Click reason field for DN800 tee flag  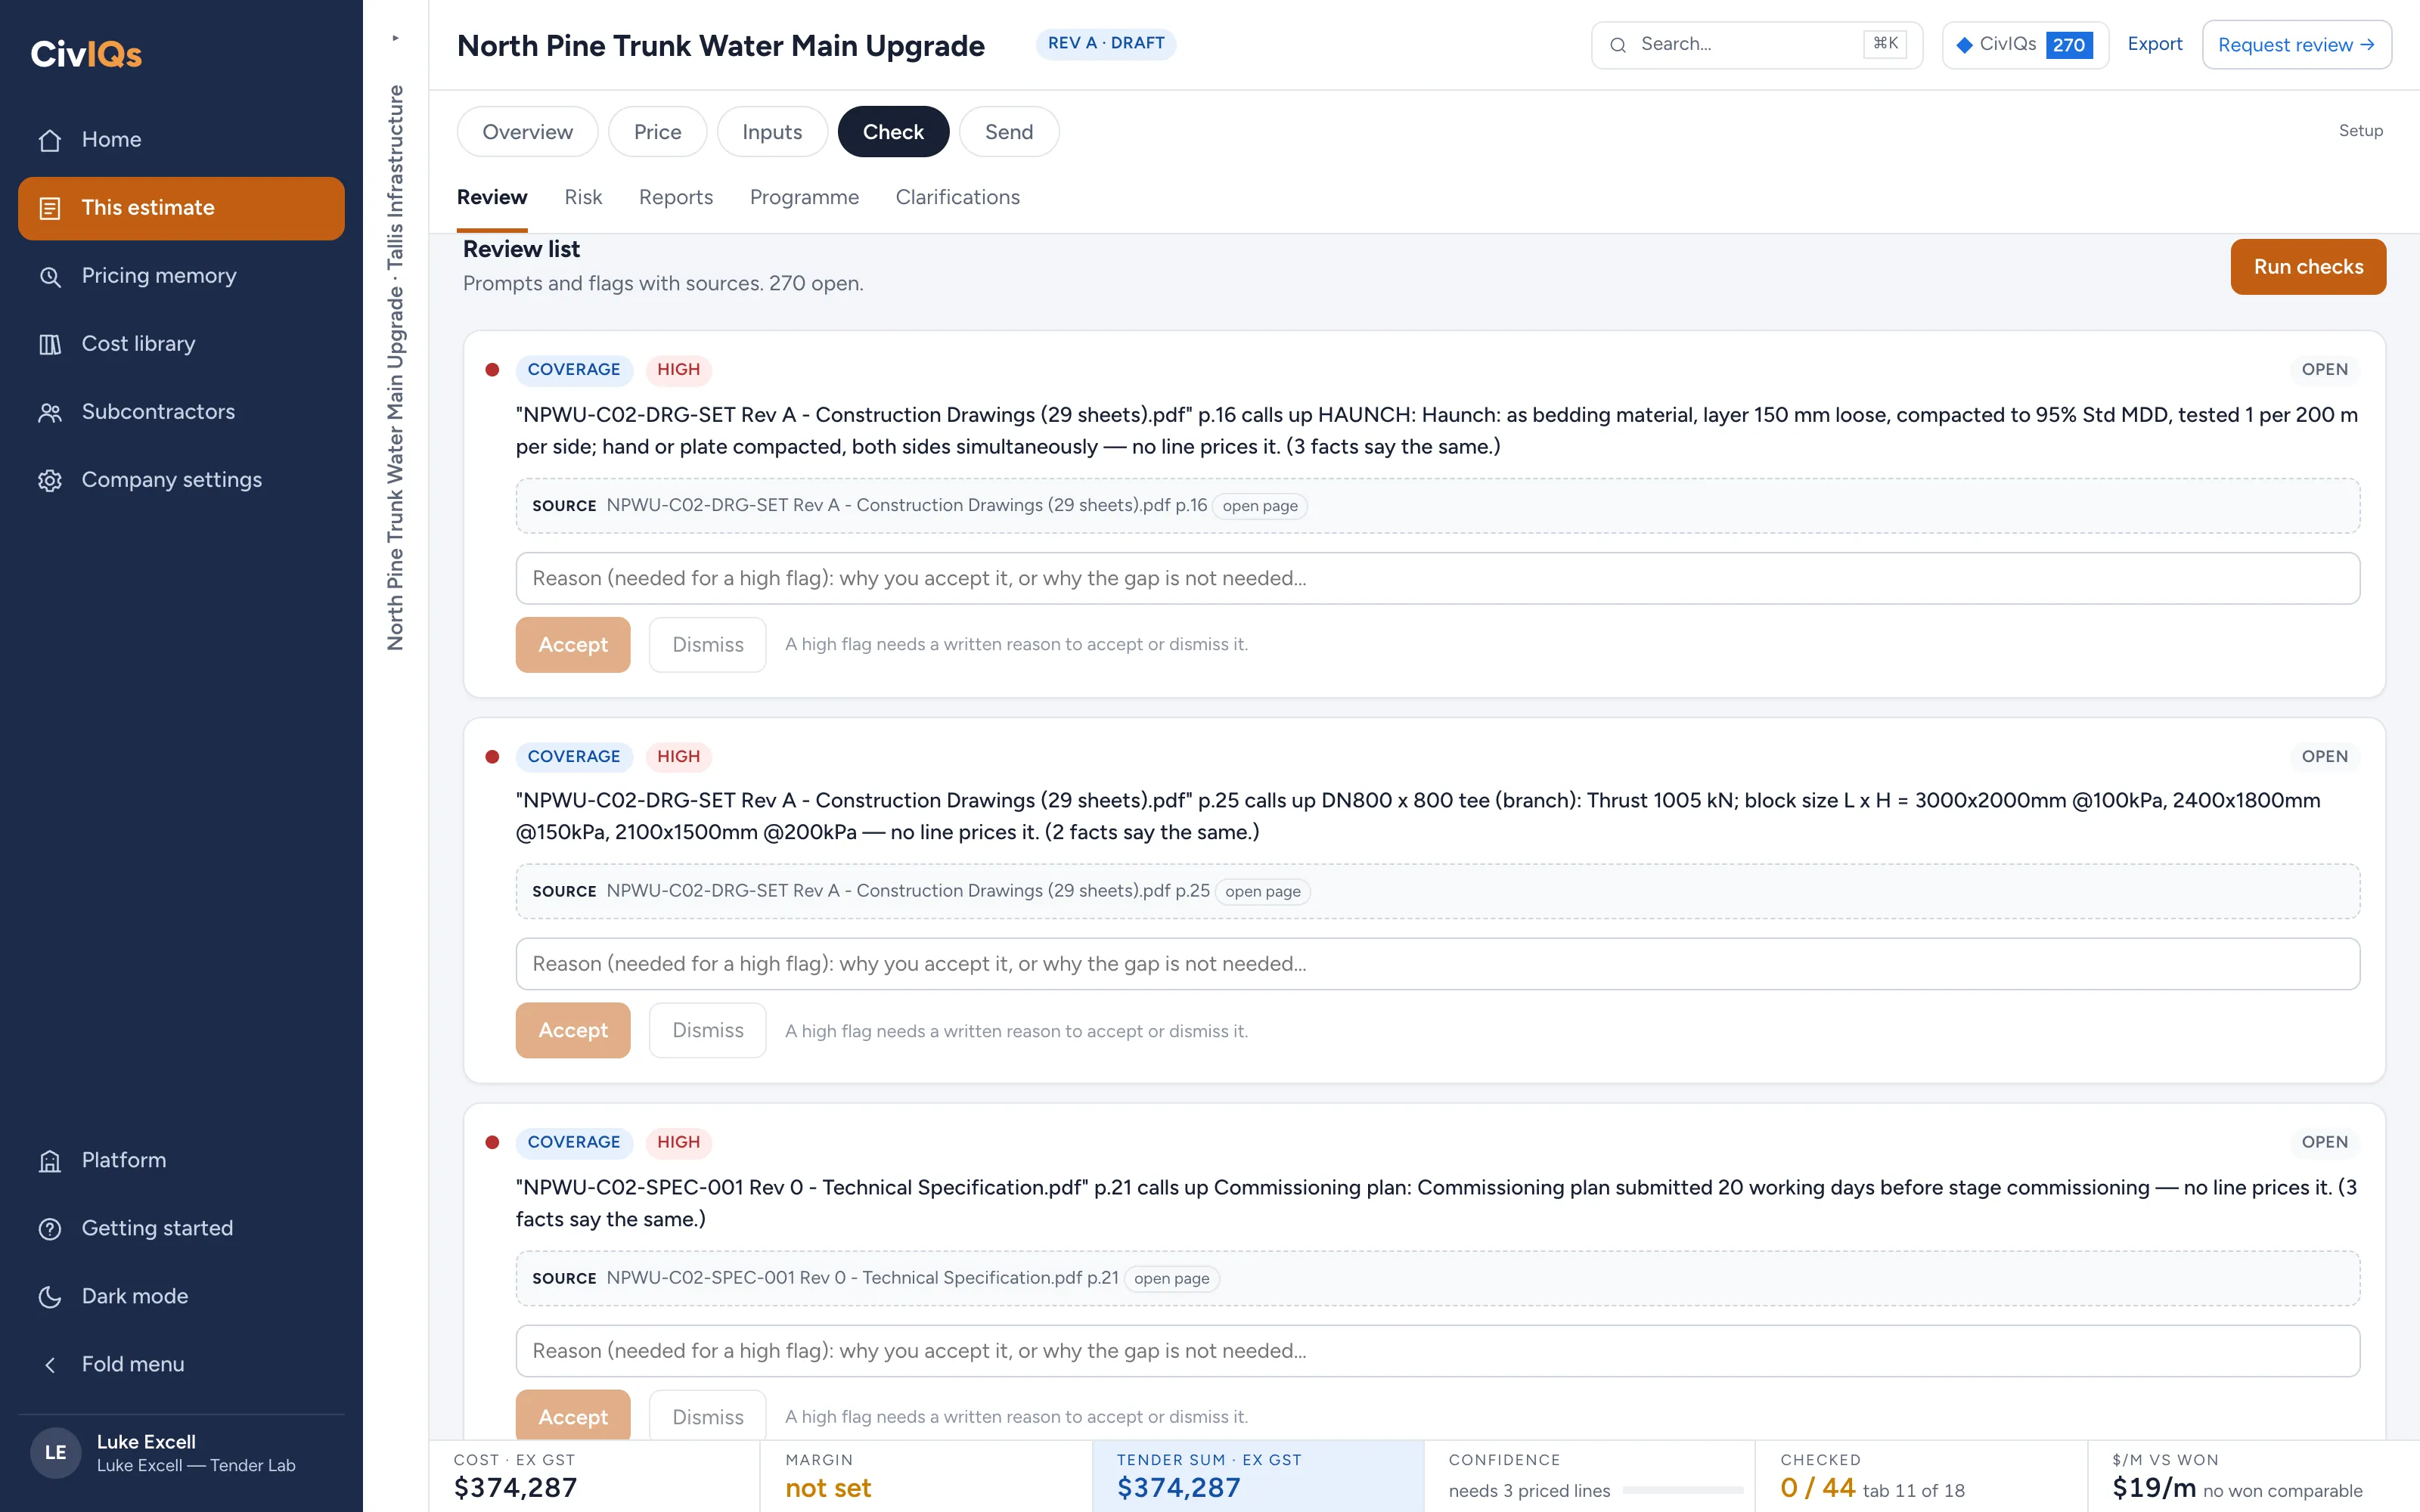pos(1437,964)
